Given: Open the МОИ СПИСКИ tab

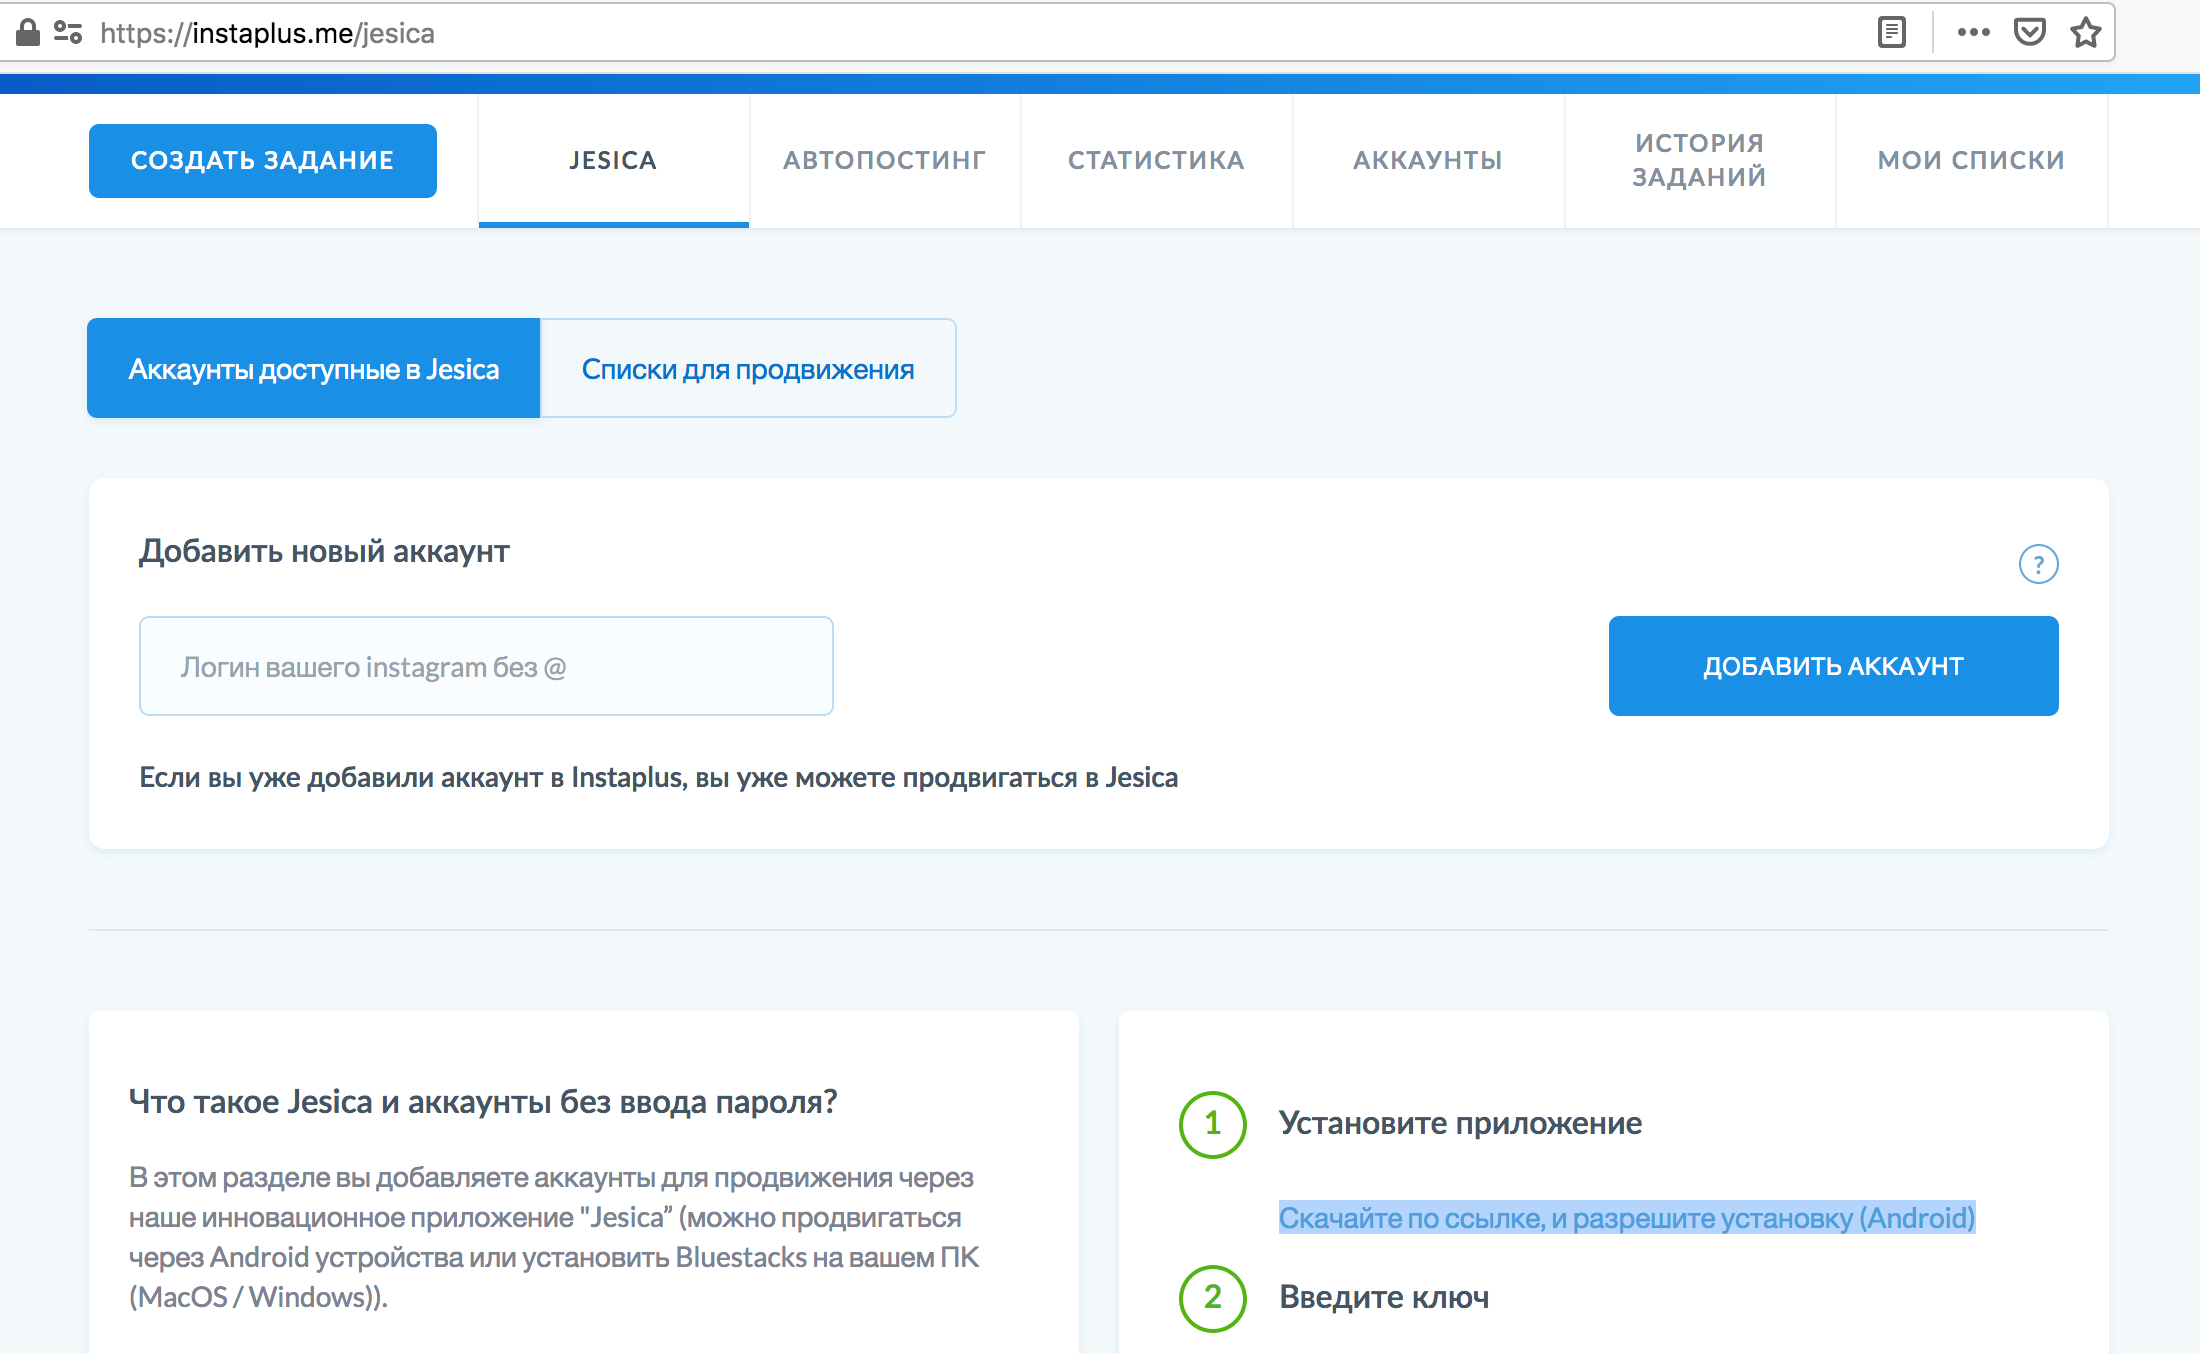Looking at the screenshot, I should [1971, 161].
